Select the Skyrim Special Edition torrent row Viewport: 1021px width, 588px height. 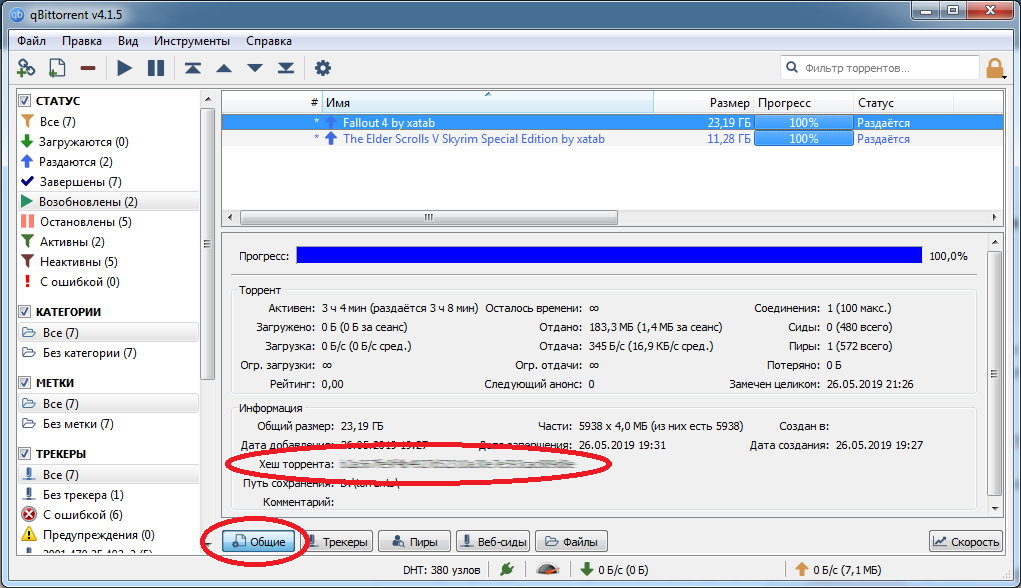pyautogui.click(x=473, y=139)
